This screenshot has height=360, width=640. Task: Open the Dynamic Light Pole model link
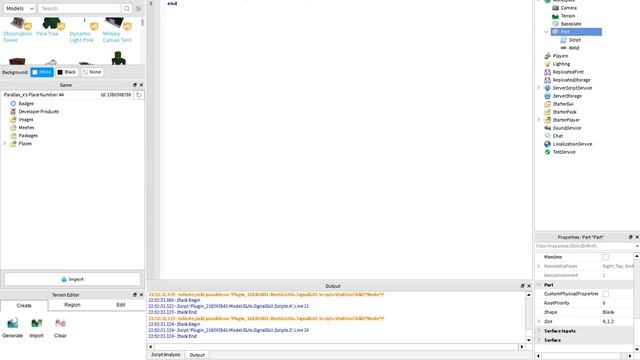tap(81, 37)
